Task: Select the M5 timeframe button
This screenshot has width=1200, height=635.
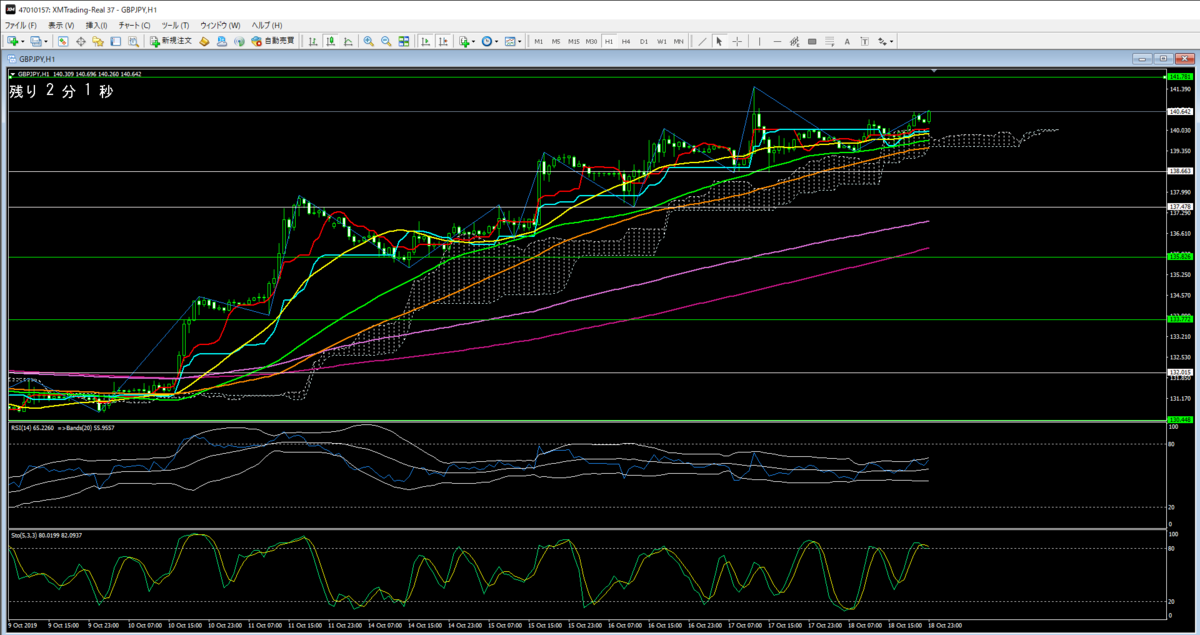Action: coord(555,41)
